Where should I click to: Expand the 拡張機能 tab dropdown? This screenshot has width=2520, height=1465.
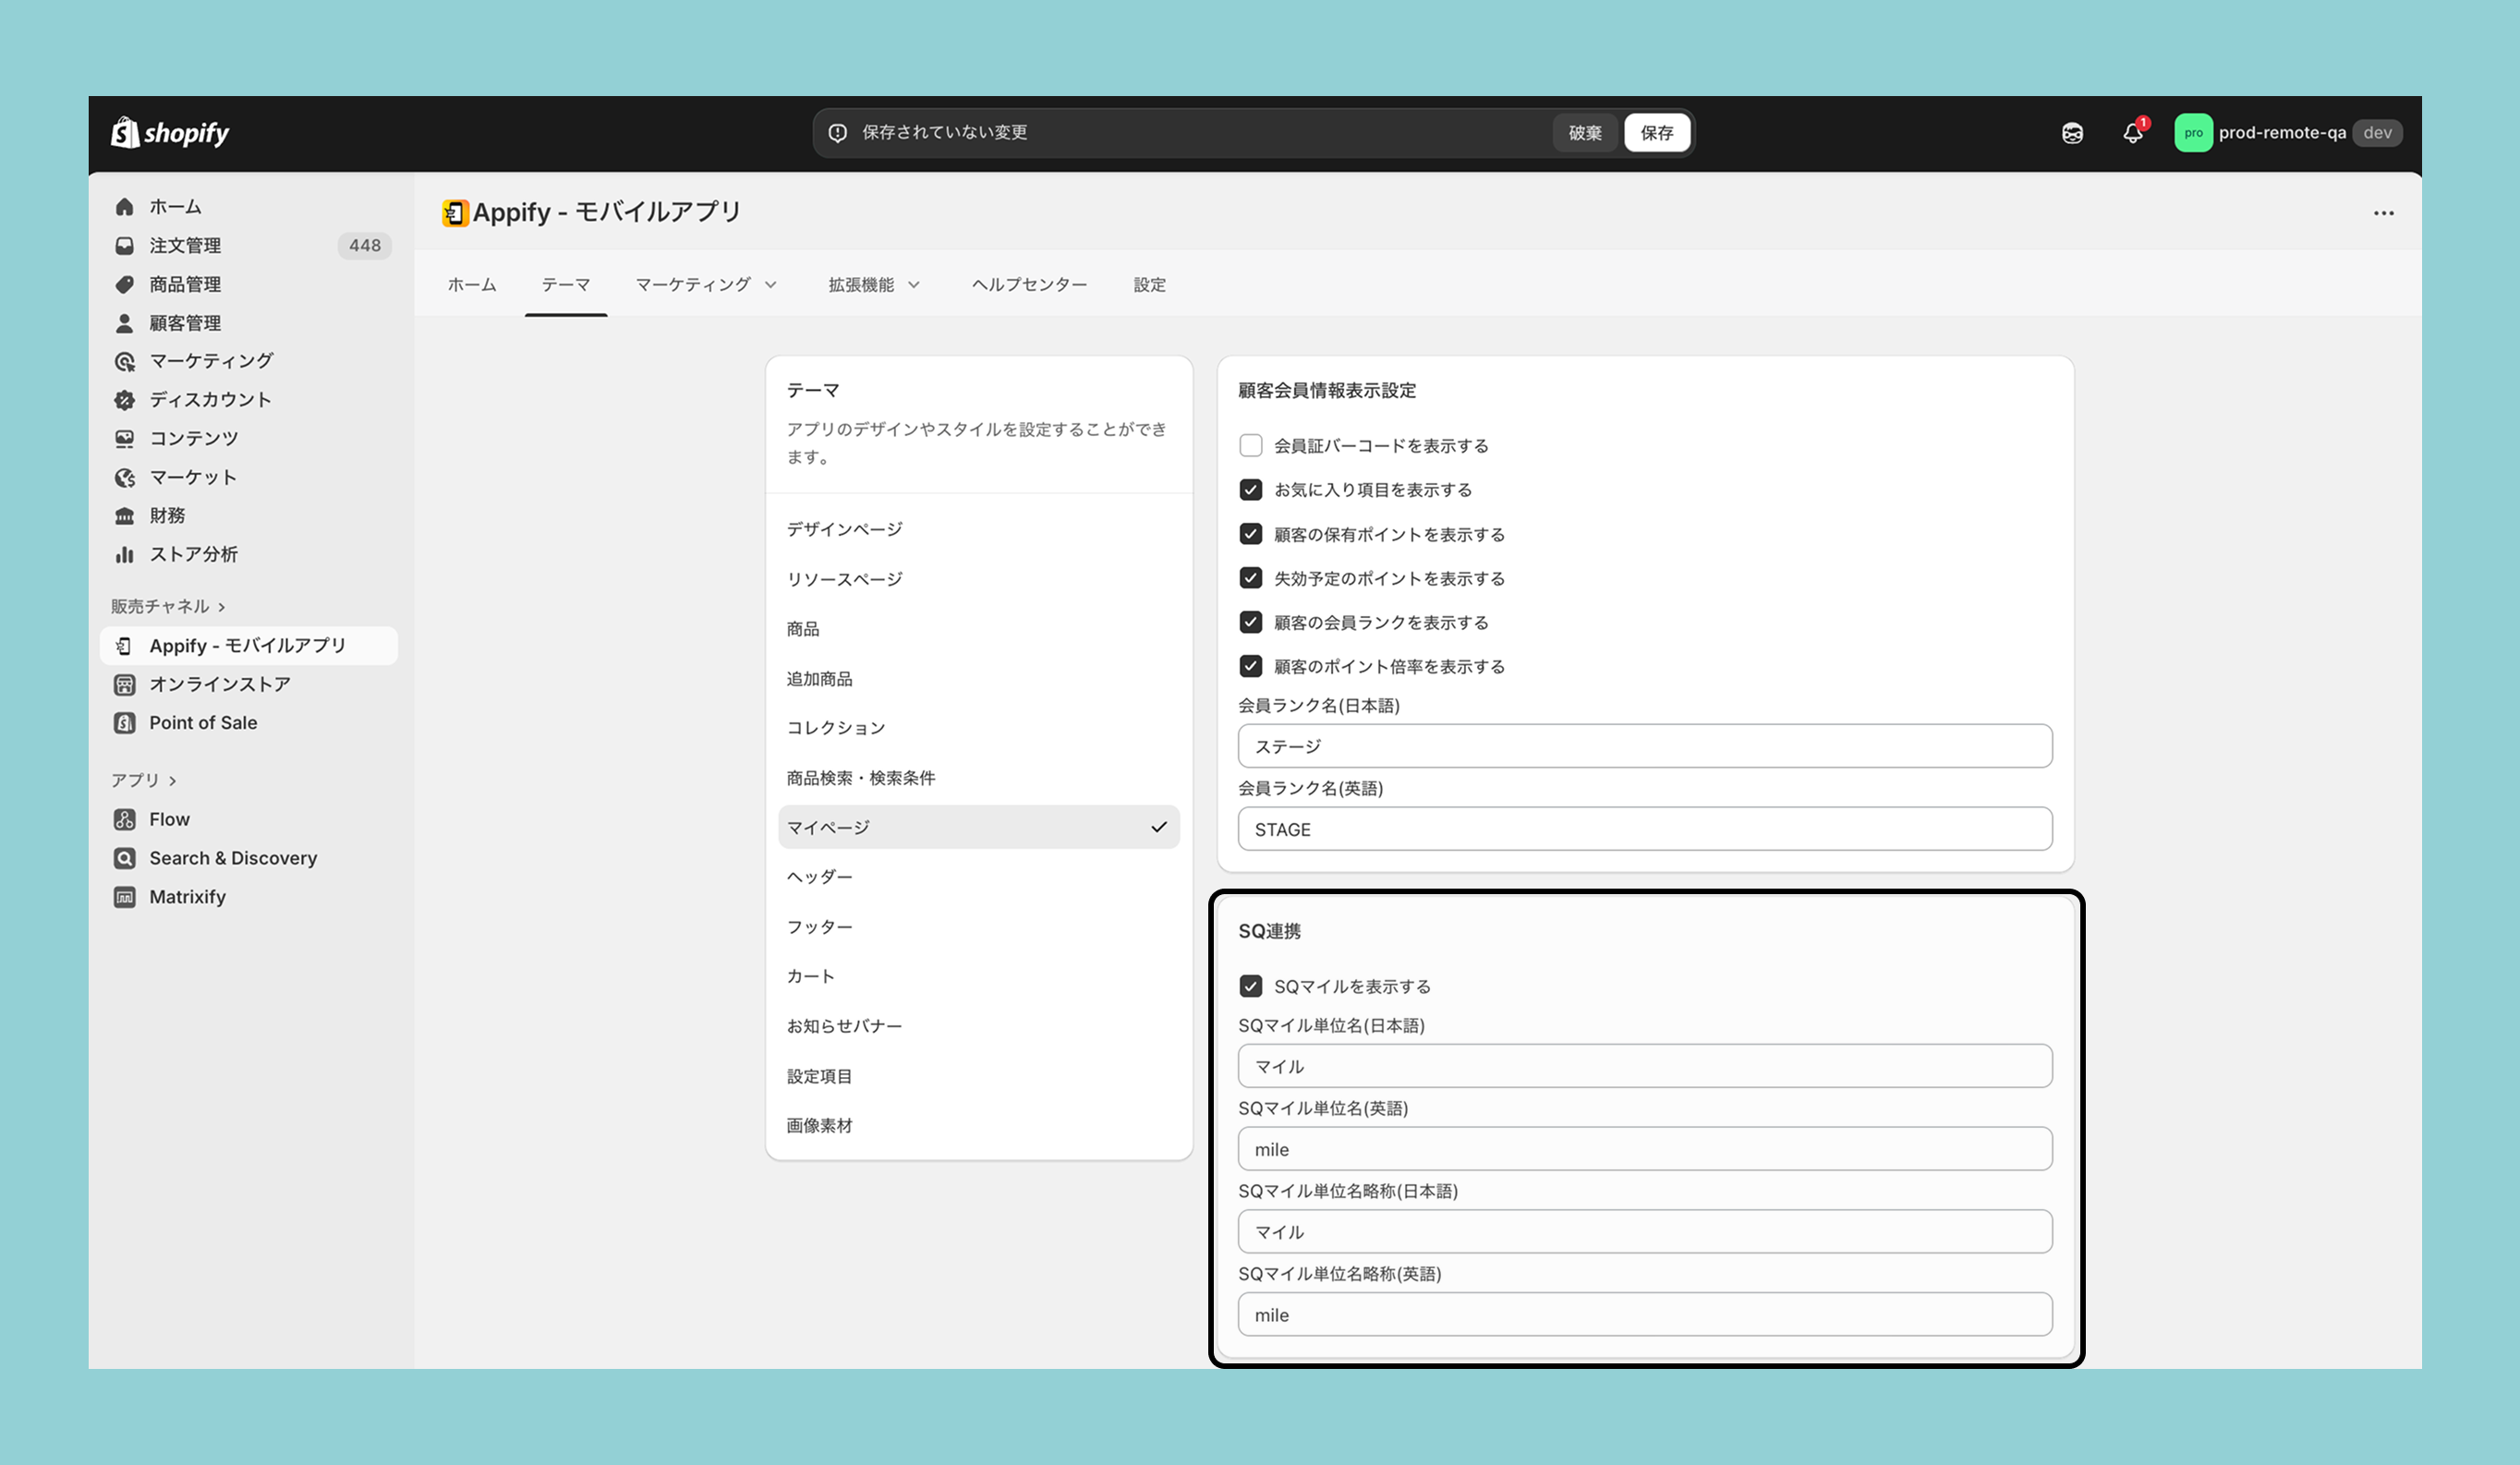point(873,285)
